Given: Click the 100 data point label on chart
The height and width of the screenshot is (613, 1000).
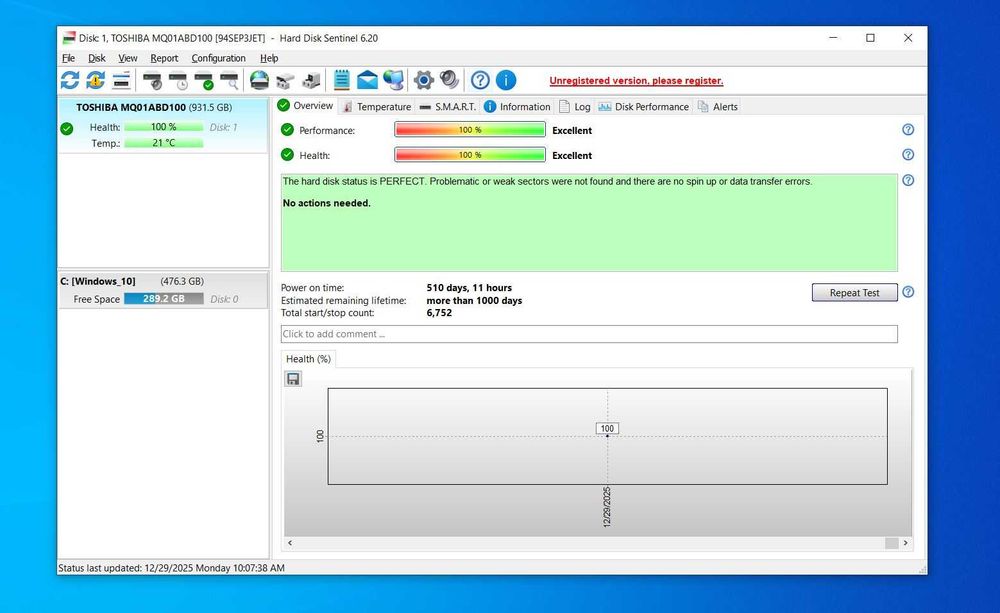Looking at the screenshot, I should coord(607,429).
